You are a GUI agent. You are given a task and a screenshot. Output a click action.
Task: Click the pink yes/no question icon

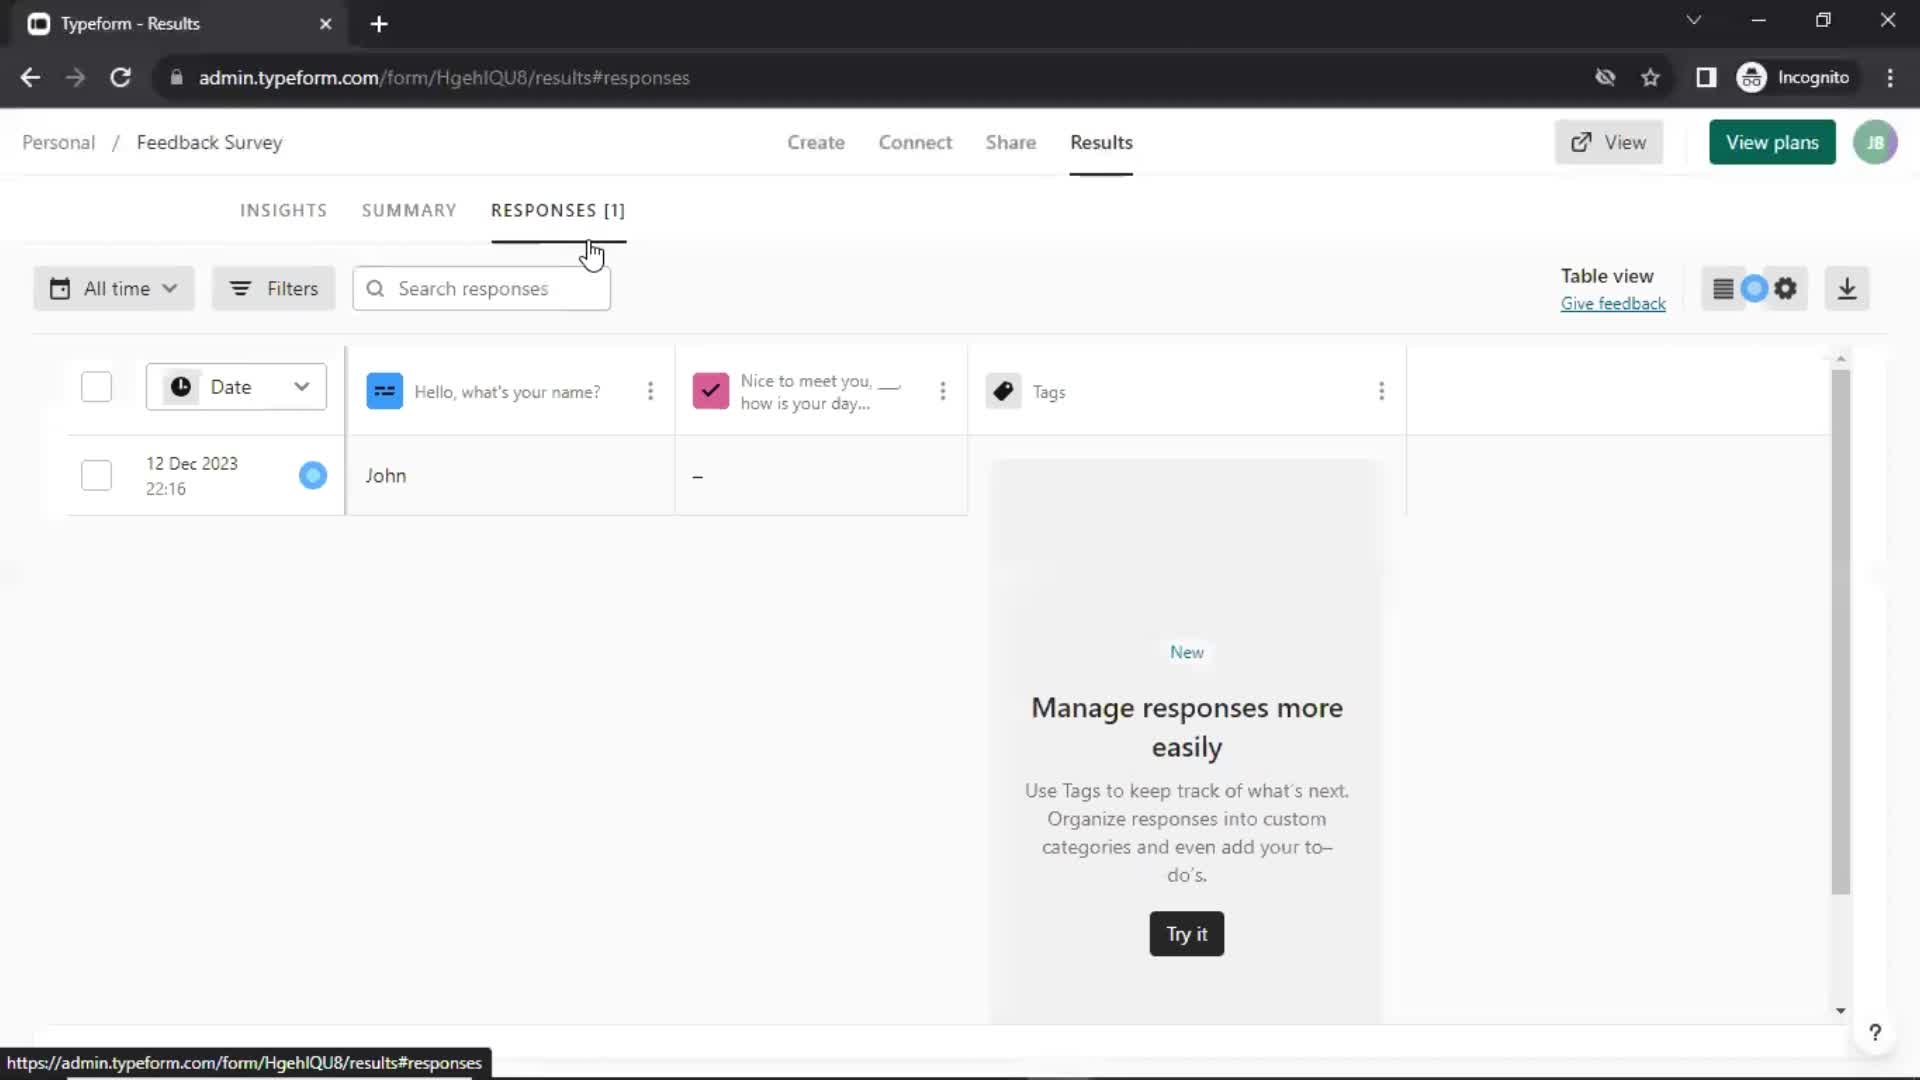pyautogui.click(x=710, y=391)
